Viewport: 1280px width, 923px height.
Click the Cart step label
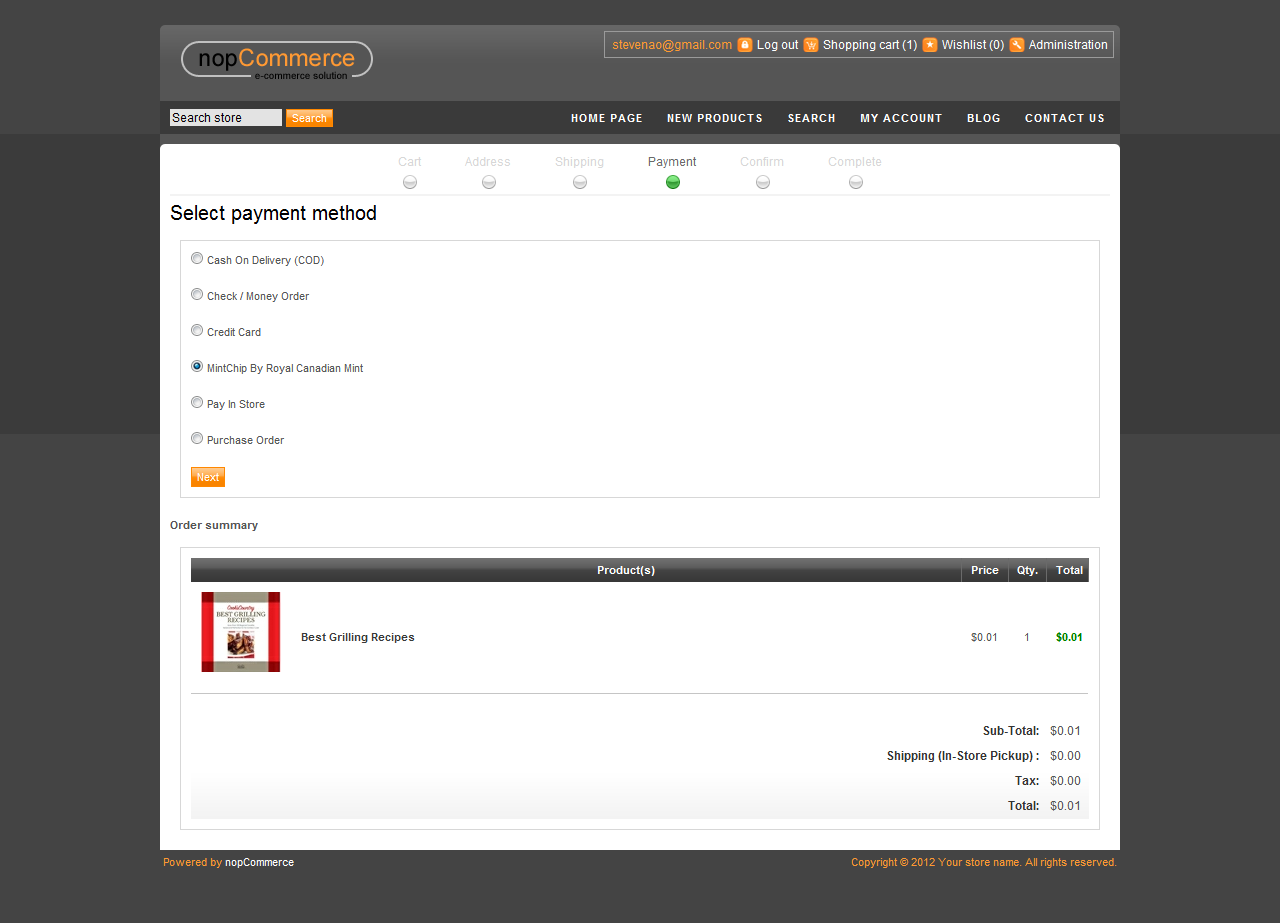(410, 162)
